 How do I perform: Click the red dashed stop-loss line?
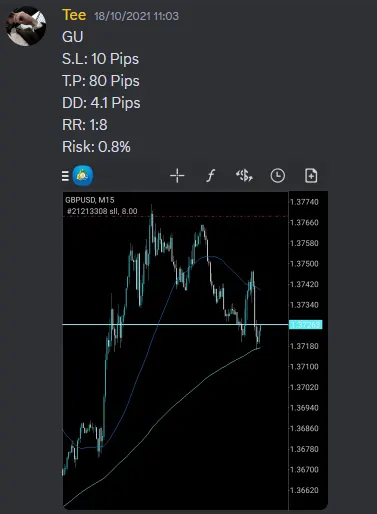pos(175,217)
